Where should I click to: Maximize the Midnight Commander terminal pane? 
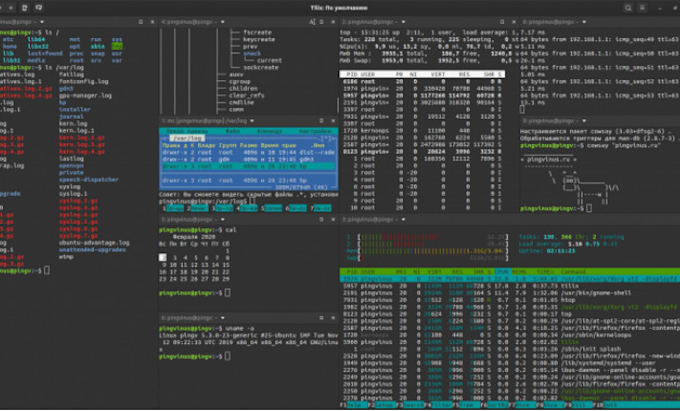click(322, 121)
